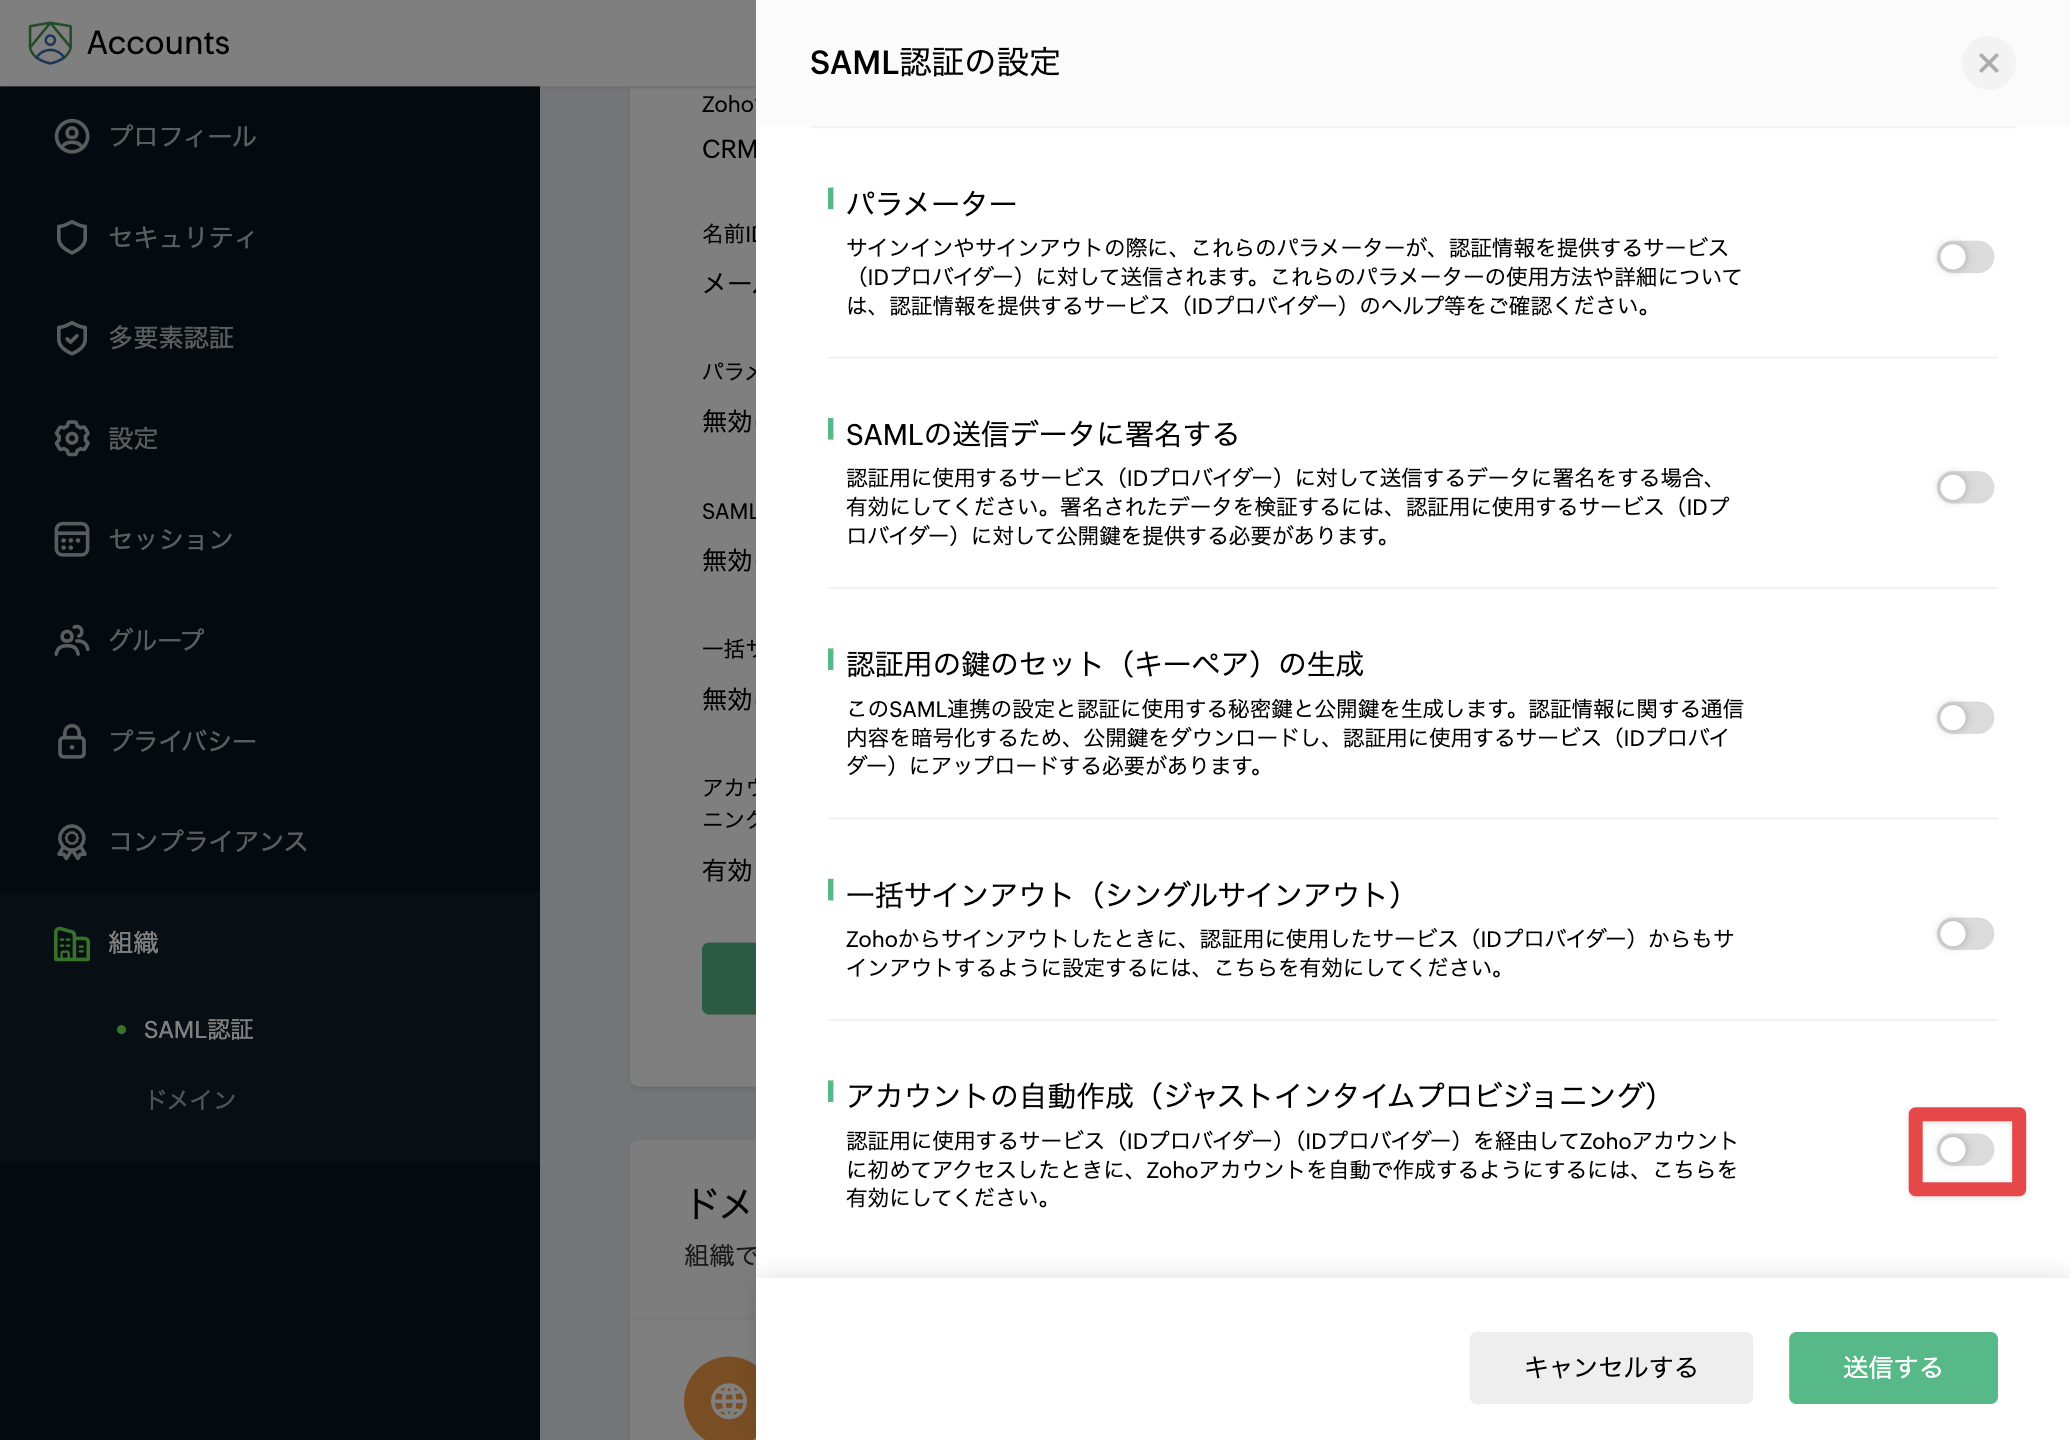Click the 一括サインアウト(シングルサインアウト) heading
Viewport: 2070px width, 1440px height.
[1125, 894]
